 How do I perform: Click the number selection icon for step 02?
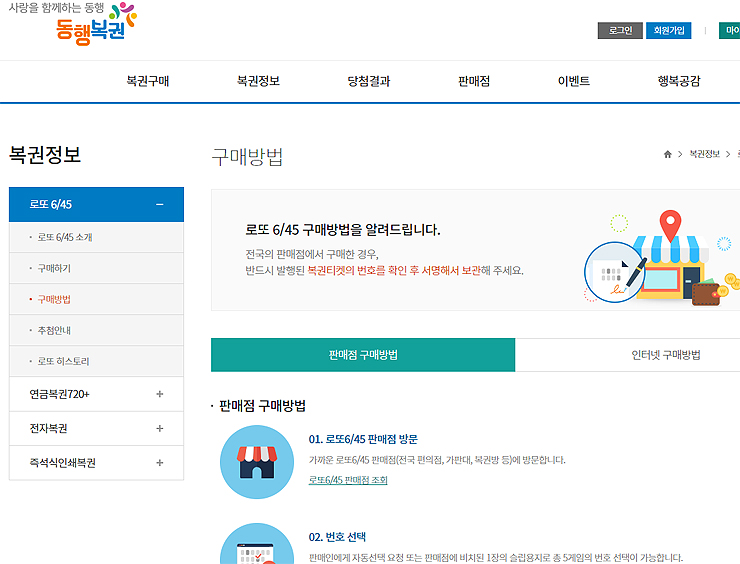(257, 544)
